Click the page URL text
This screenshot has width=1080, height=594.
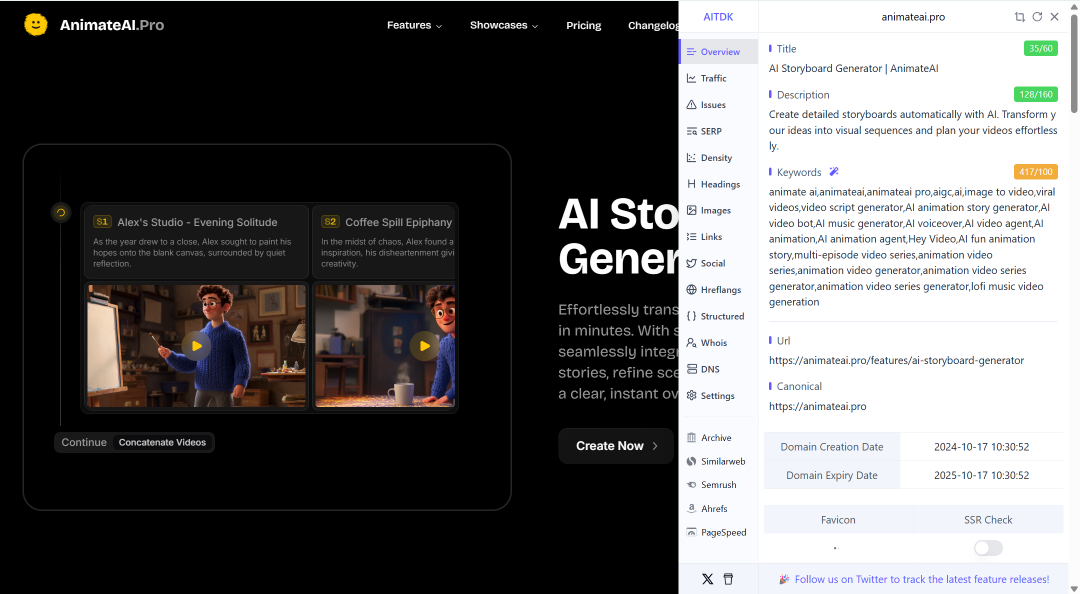[x=896, y=360]
